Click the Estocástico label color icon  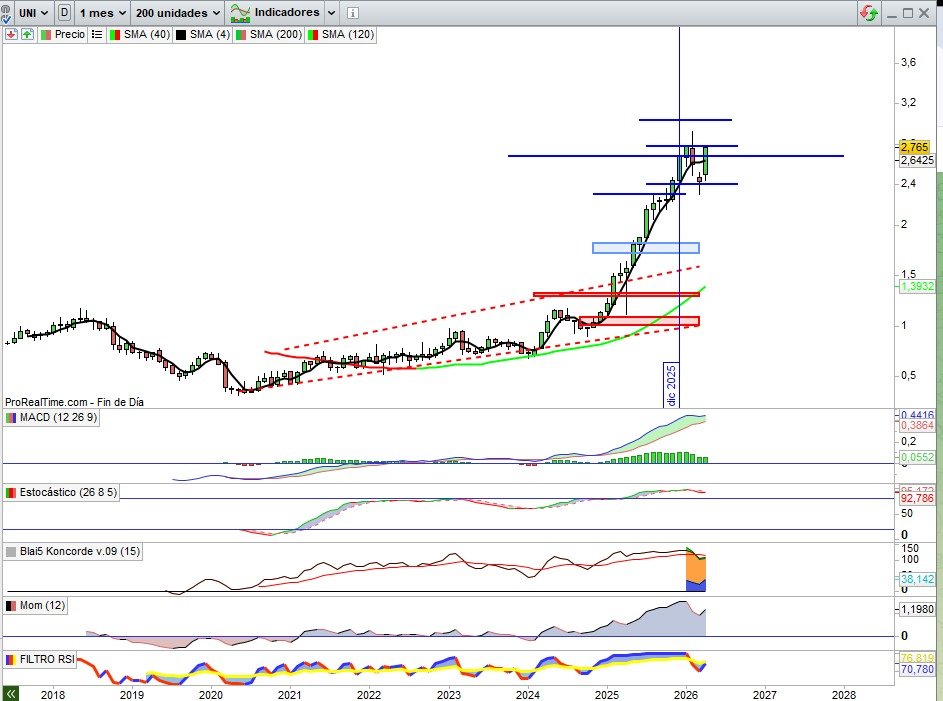pos(11,493)
